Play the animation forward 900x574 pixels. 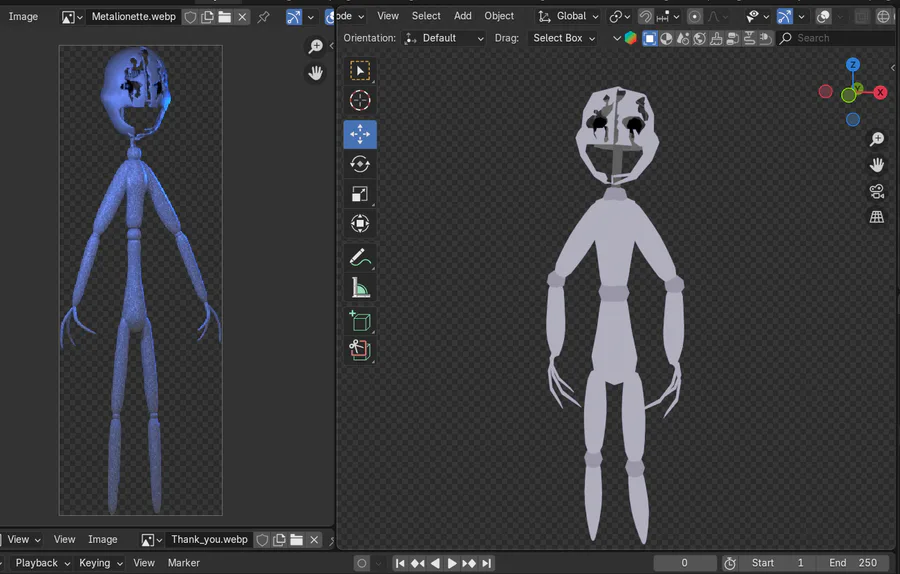click(452, 563)
